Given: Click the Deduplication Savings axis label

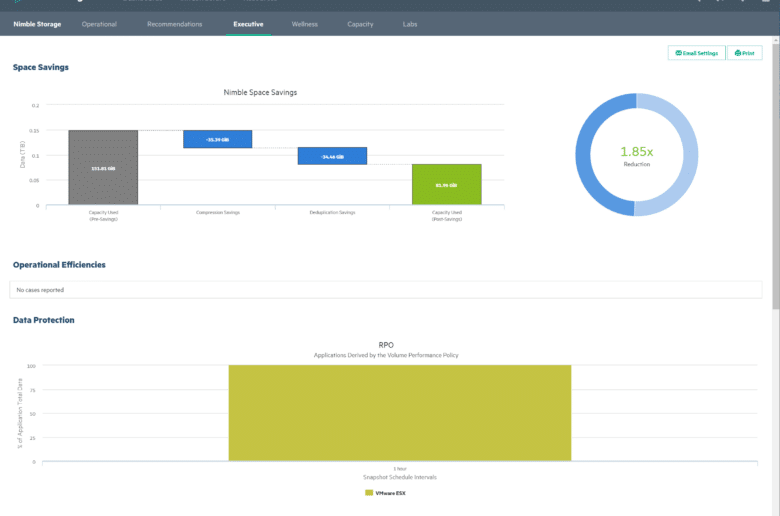Looking at the screenshot, I should pyautogui.click(x=332, y=212).
